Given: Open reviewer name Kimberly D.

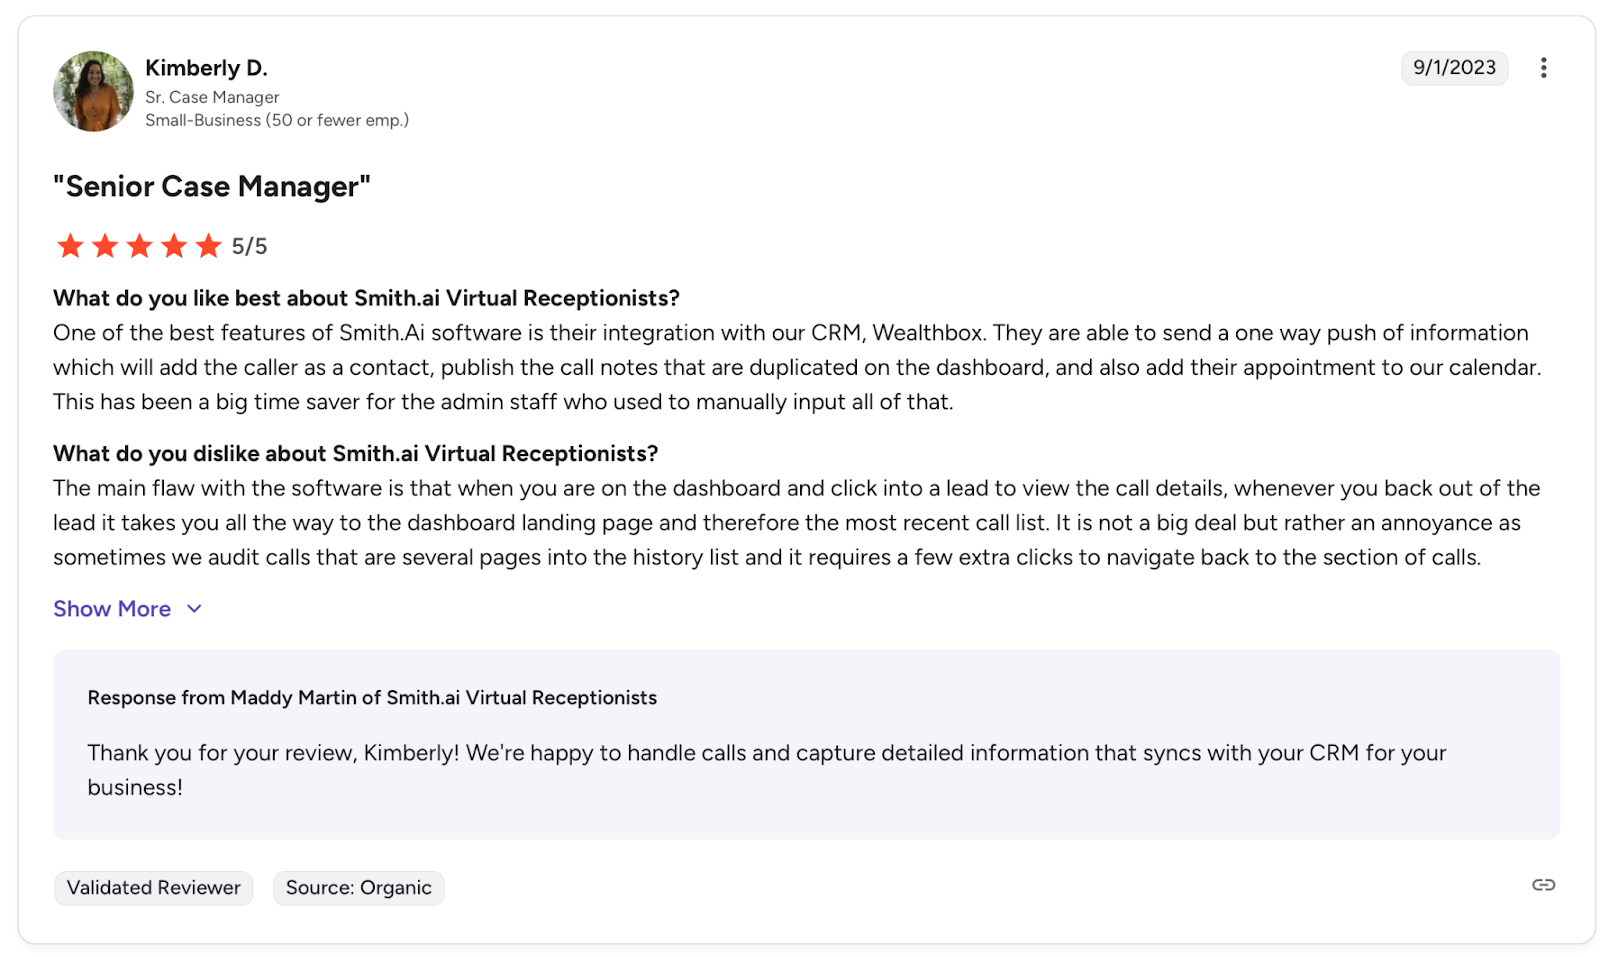Looking at the screenshot, I should 206,68.
